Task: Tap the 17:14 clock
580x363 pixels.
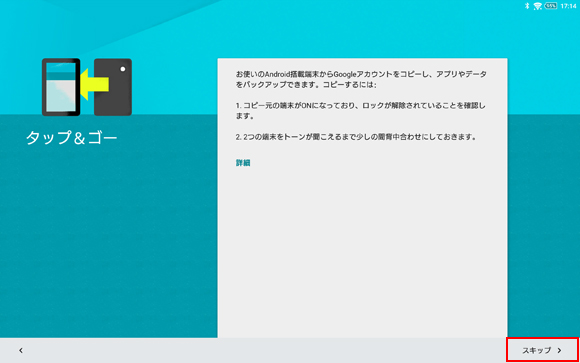Action: (x=568, y=6)
